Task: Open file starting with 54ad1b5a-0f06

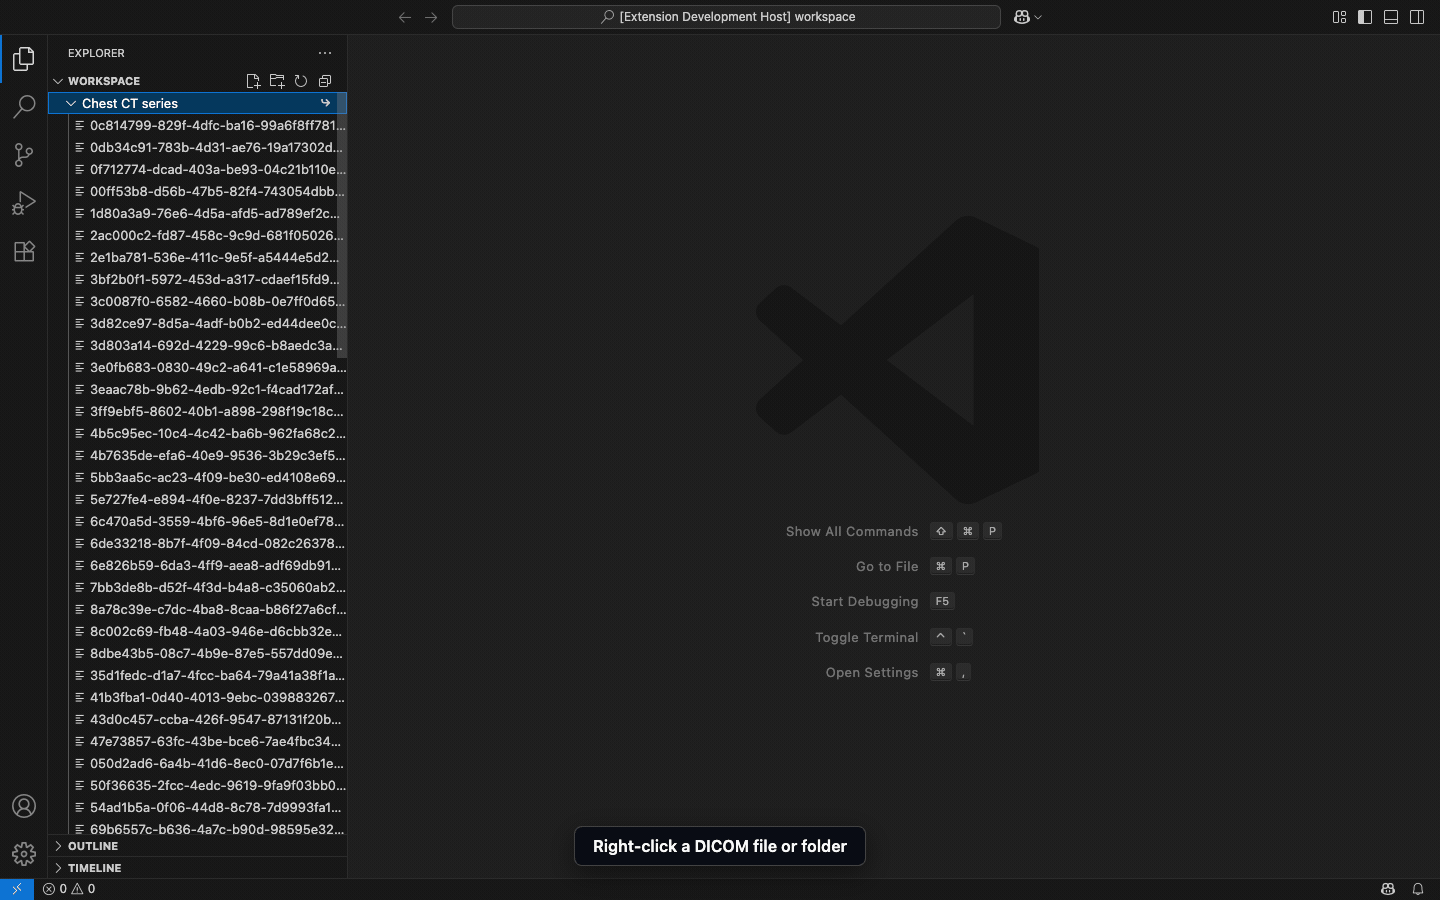Action: click(x=198, y=807)
